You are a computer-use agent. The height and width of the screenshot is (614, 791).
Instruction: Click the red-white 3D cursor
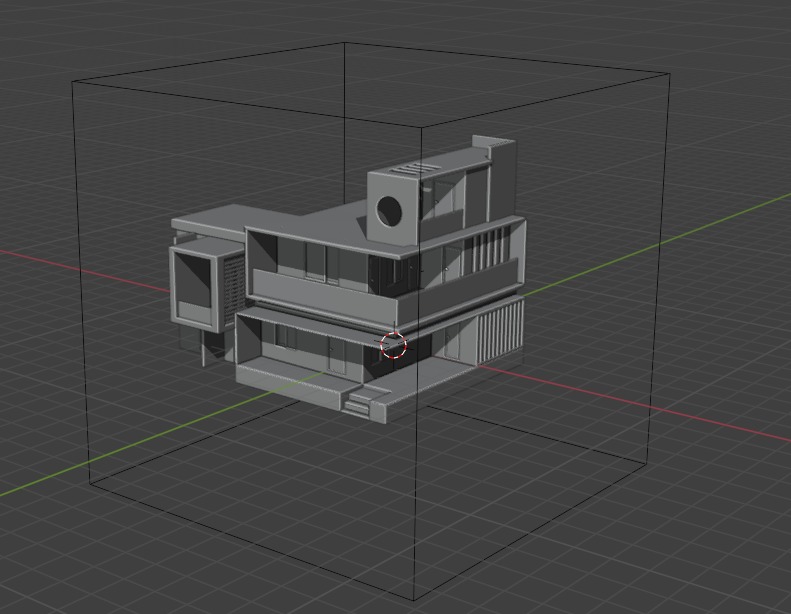click(393, 345)
